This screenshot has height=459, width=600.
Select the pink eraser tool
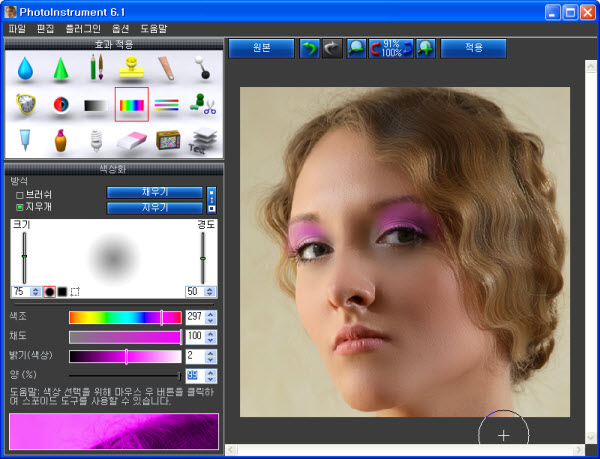click(x=132, y=141)
